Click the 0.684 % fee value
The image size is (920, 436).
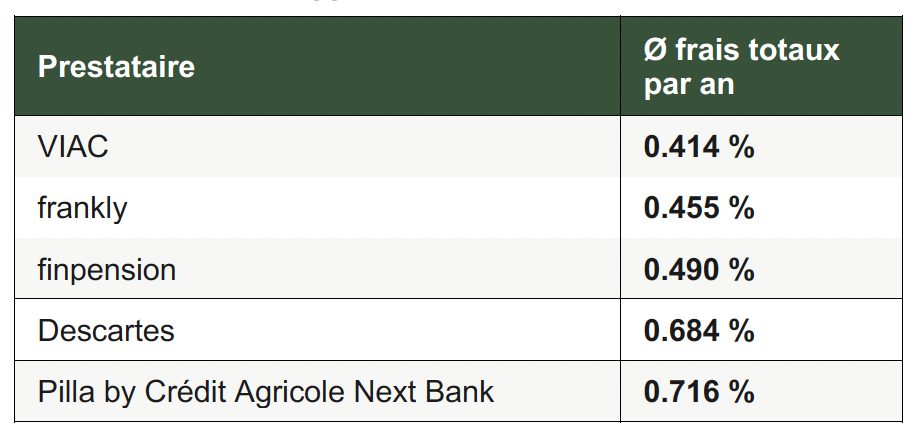tap(699, 330)
